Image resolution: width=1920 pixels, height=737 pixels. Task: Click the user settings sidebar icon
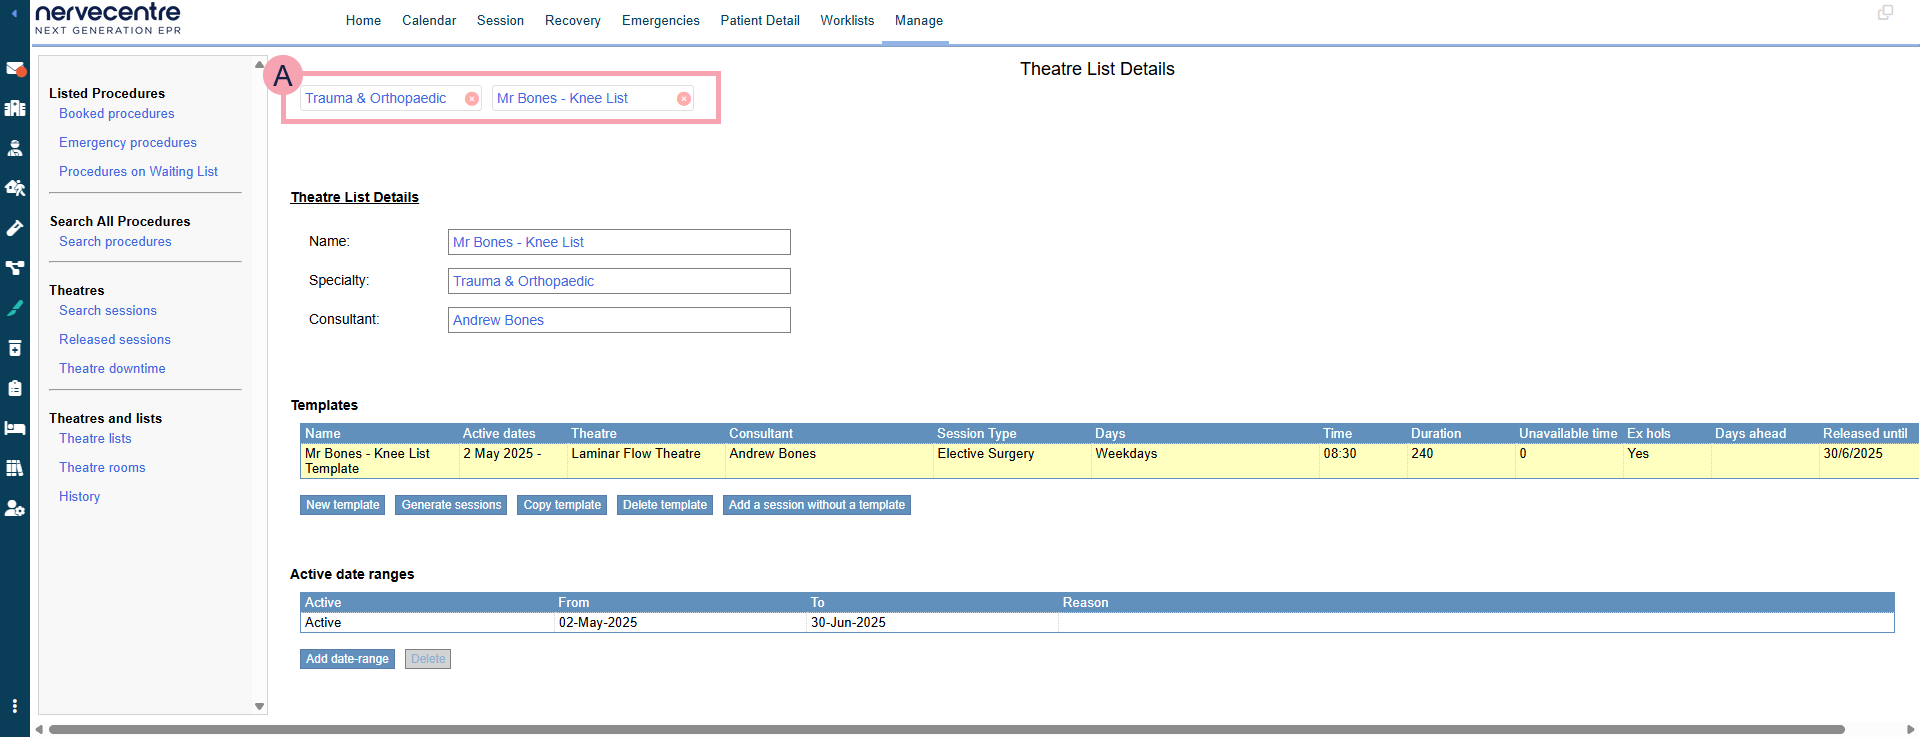[x=15, y=508]
